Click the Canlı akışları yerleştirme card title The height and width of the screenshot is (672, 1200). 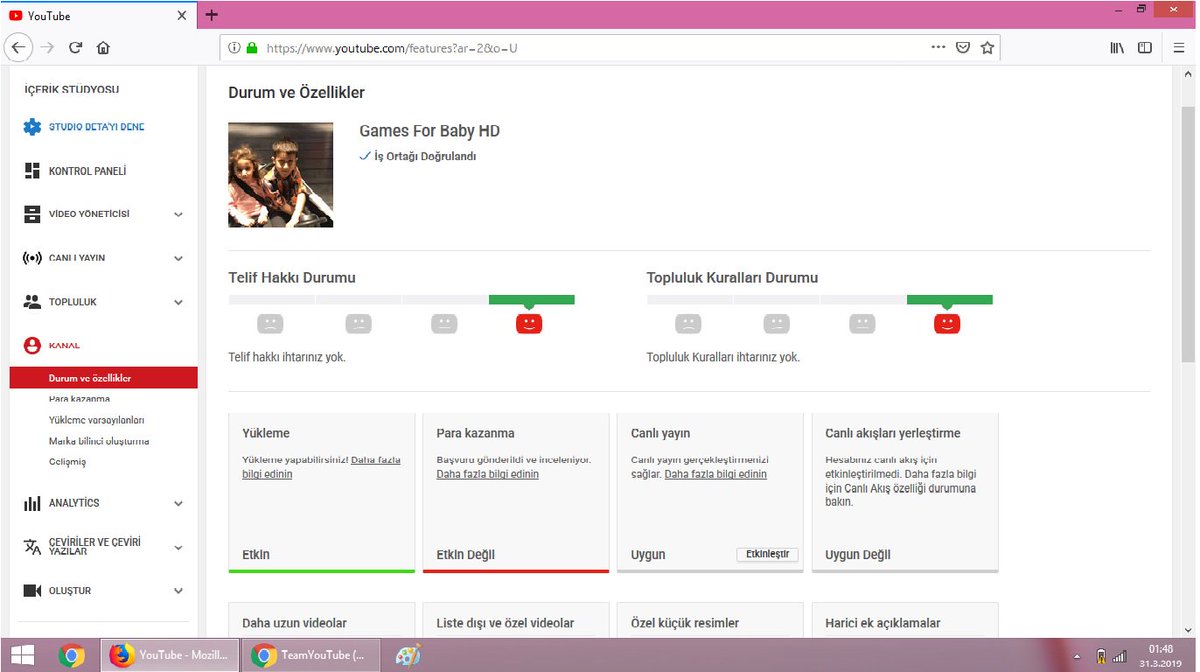tap(892, 433)
